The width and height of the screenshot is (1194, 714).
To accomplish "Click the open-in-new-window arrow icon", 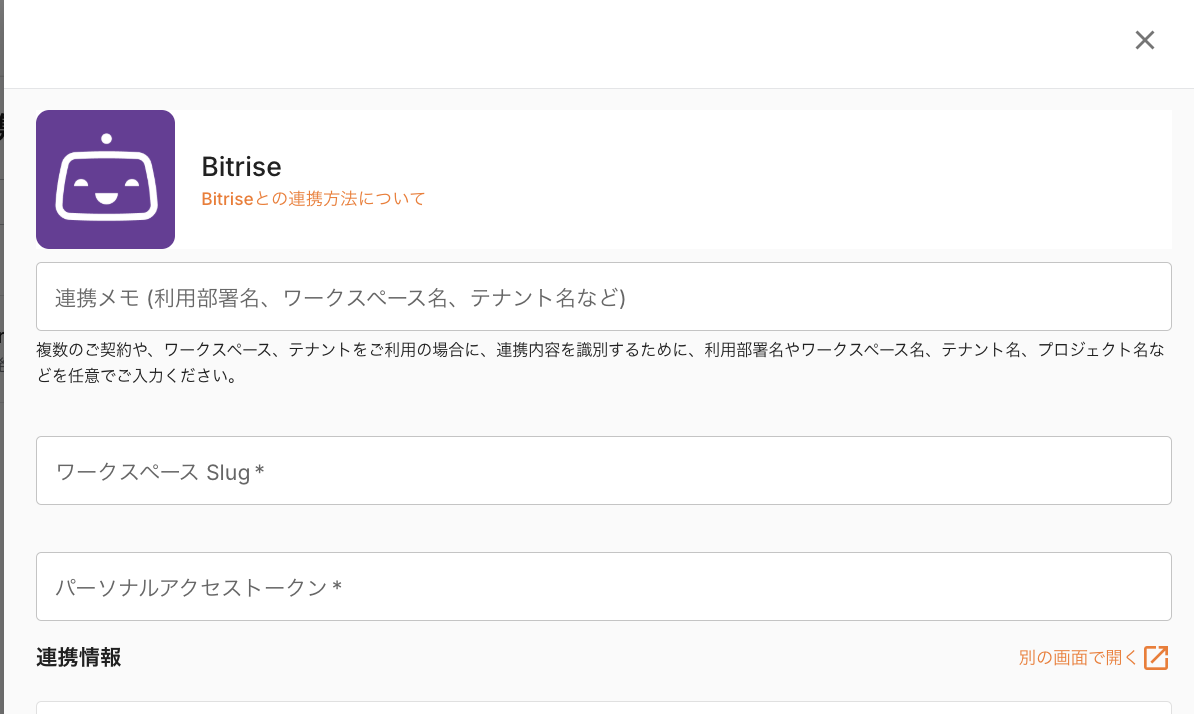I will coord(1156,658).
